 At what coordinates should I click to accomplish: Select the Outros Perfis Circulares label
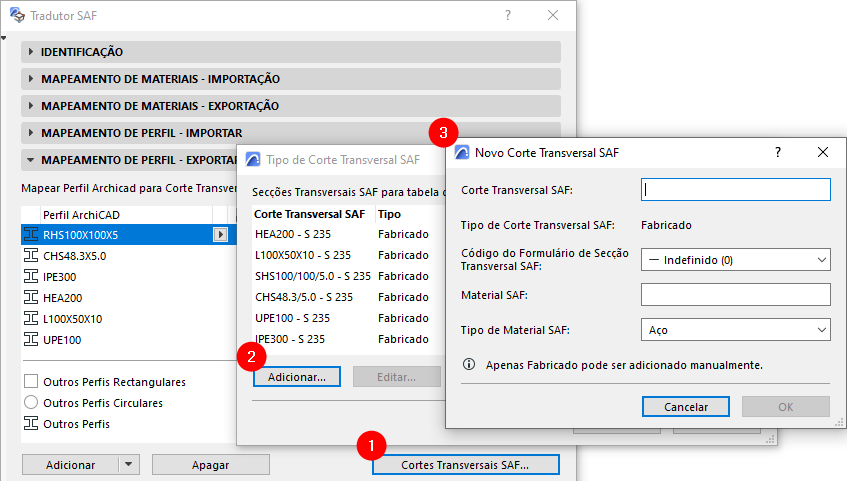(x=103, y=403)
